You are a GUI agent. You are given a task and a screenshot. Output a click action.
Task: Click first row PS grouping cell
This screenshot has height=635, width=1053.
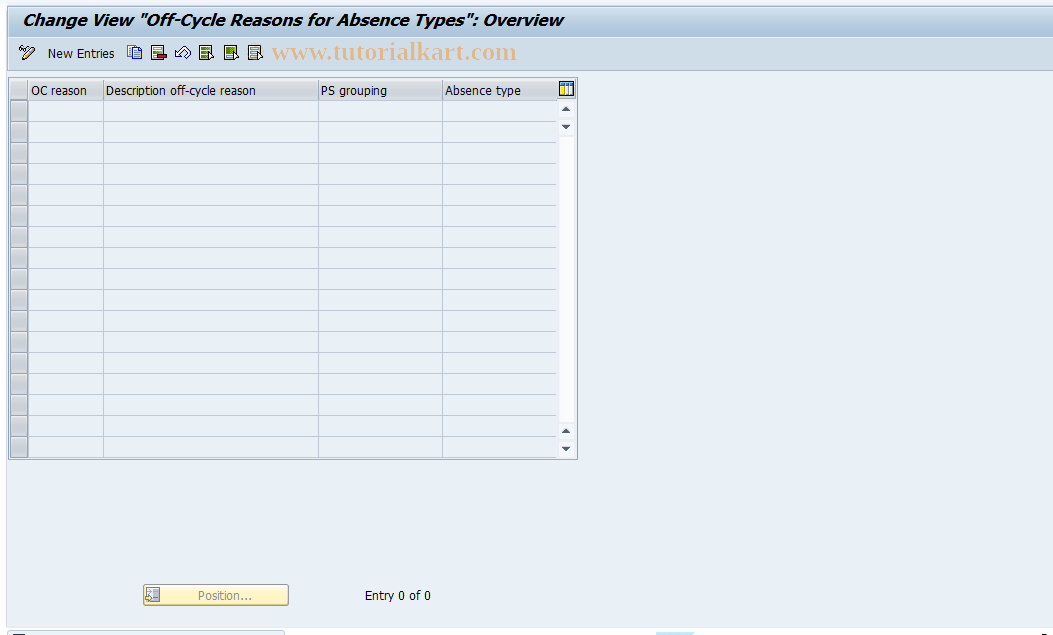pyautogui.click(x=380, y=111)
